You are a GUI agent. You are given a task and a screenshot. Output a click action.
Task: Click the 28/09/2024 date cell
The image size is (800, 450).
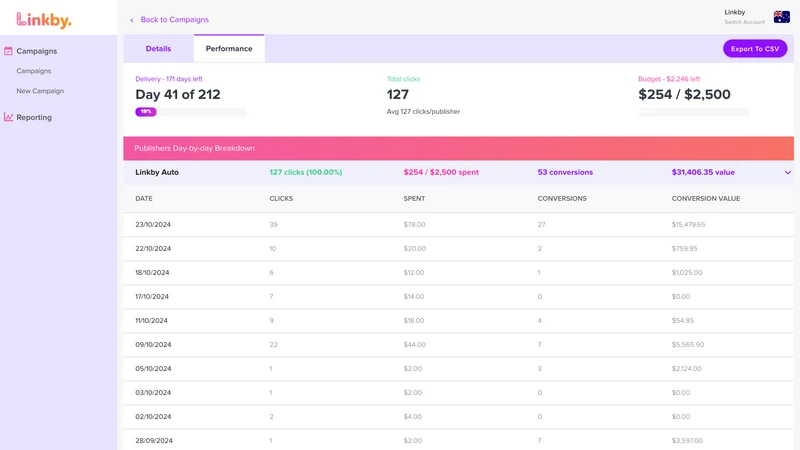coord(154,440)
